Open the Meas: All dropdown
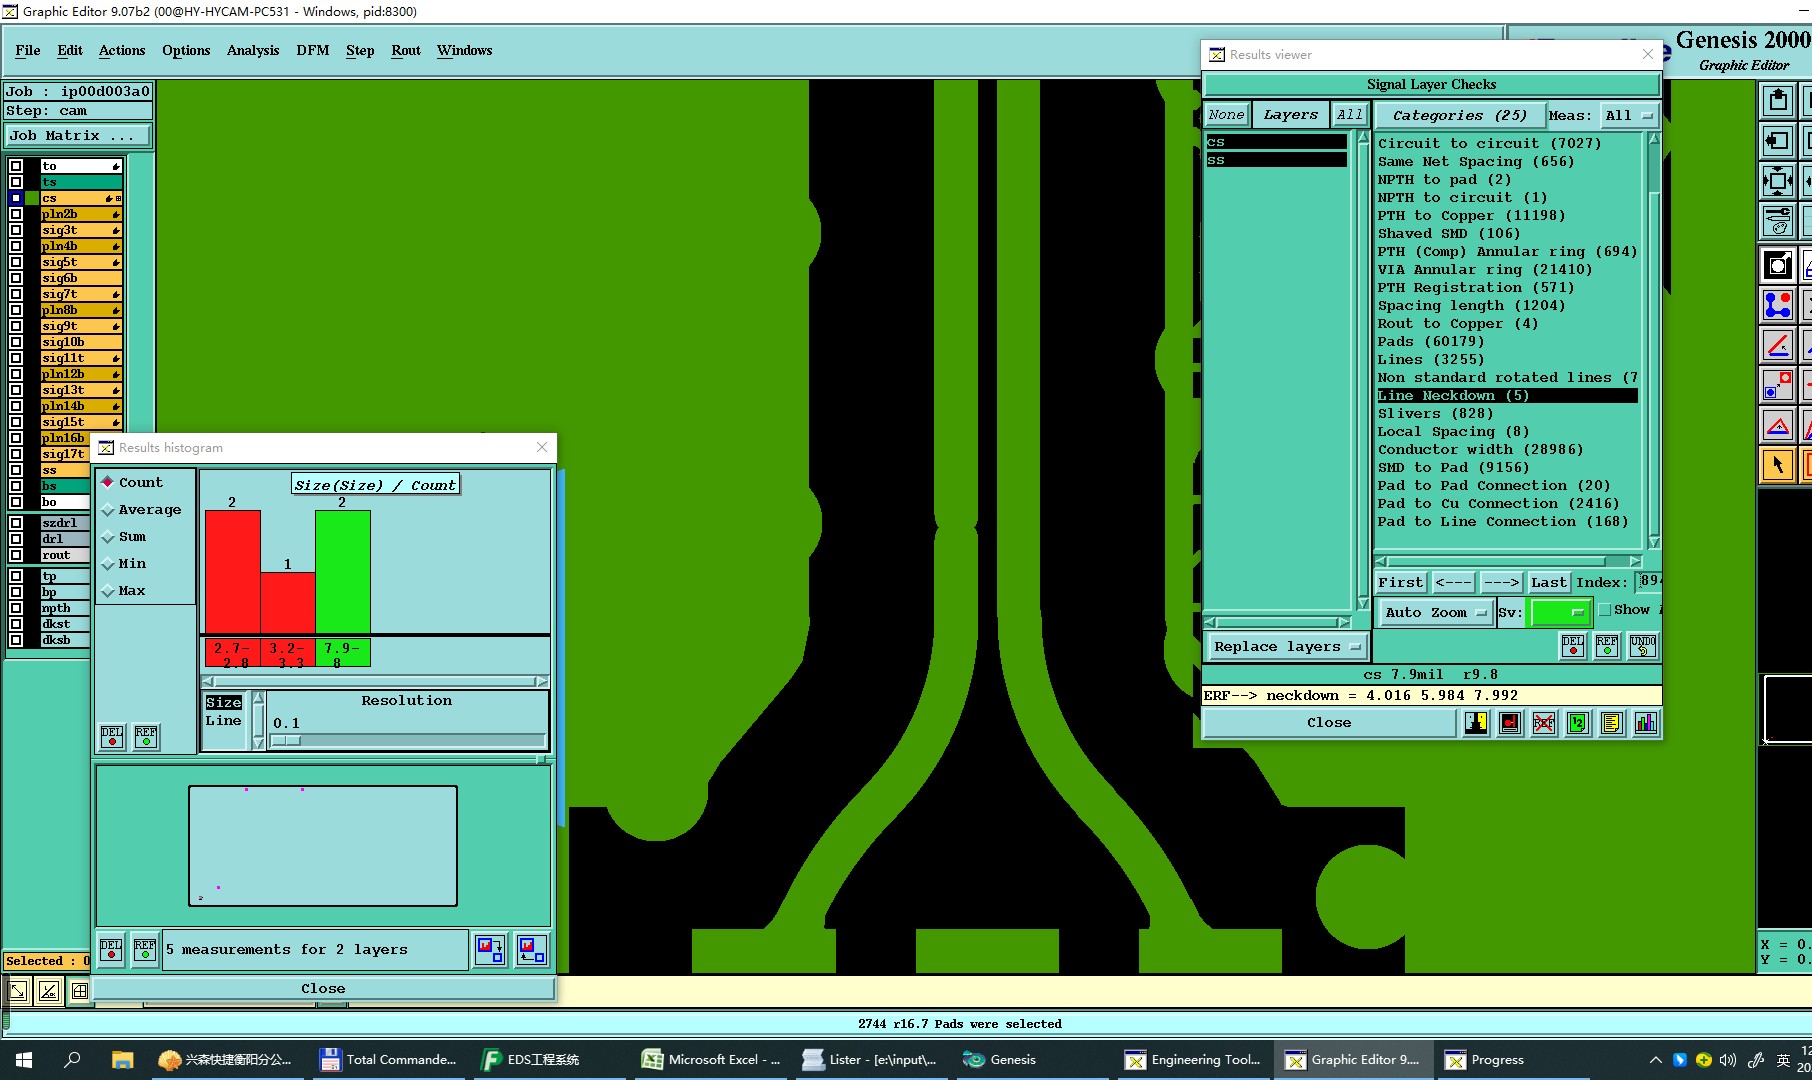 (1628, 116)
